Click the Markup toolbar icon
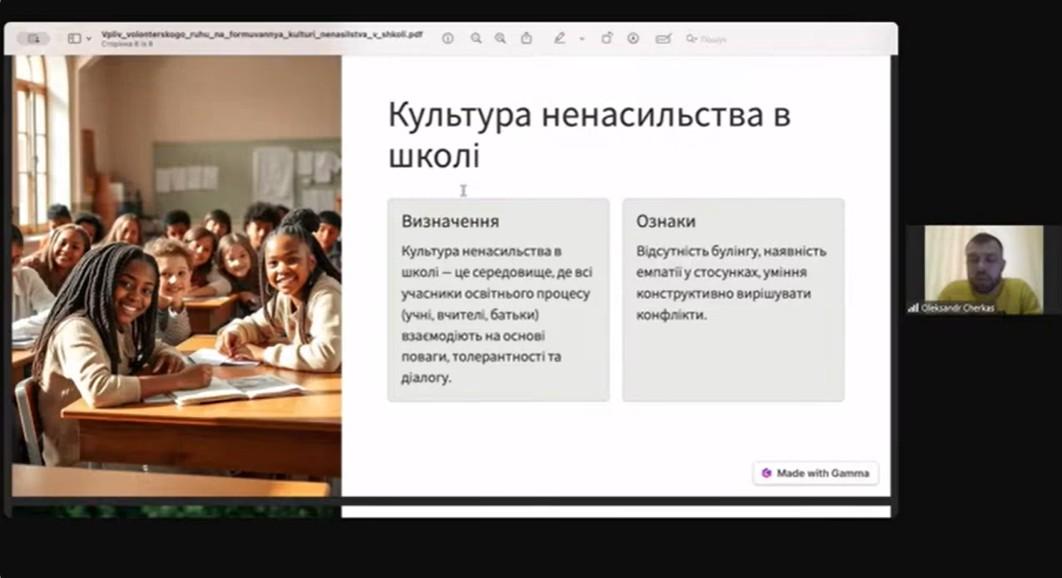 (x=633, y=38)
